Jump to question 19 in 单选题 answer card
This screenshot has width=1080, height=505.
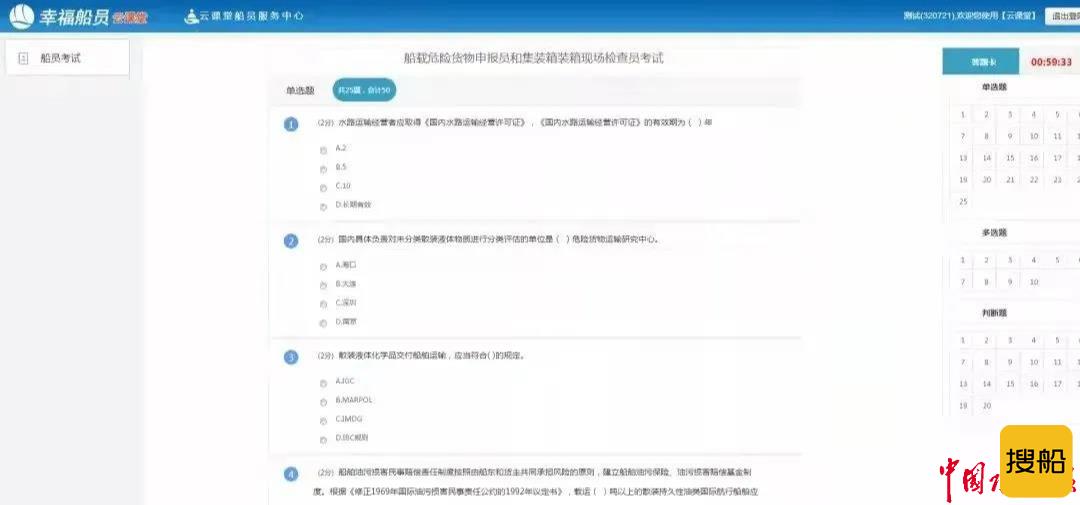click(962, 179)
